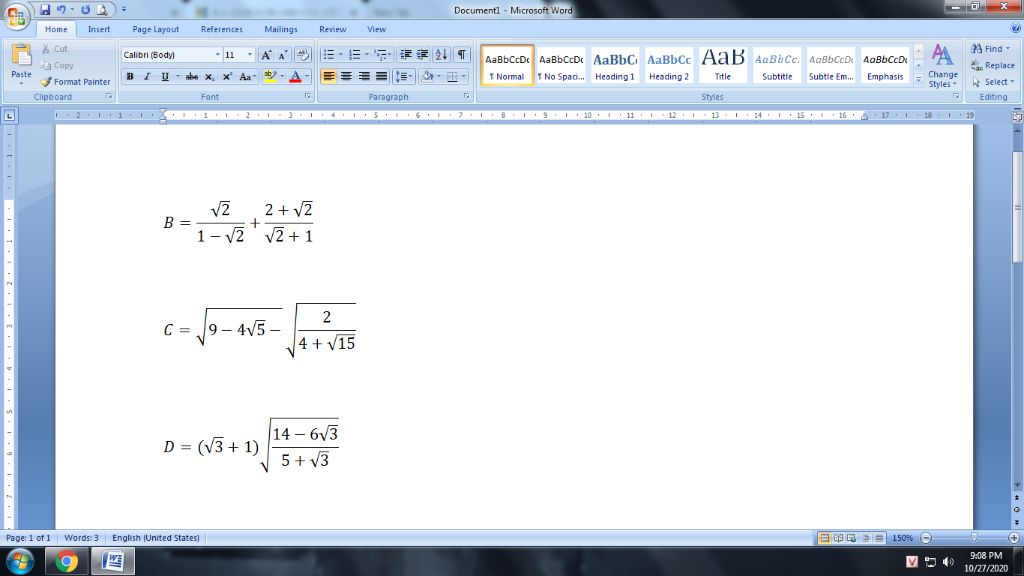Viewport: 1024px width, 576px height.
Task: Click Word help icon
Action: pos(1016,29)
